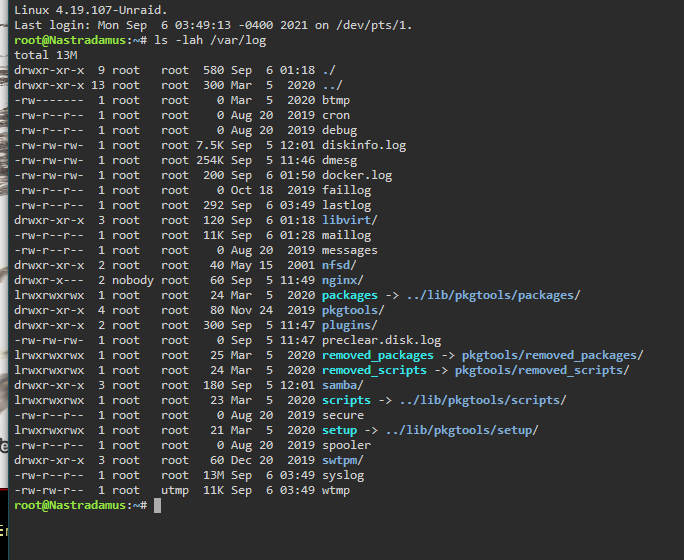Viewport: 684px width, 560px height.
Task: Select the docker.log filename
Action: (357, 176)
